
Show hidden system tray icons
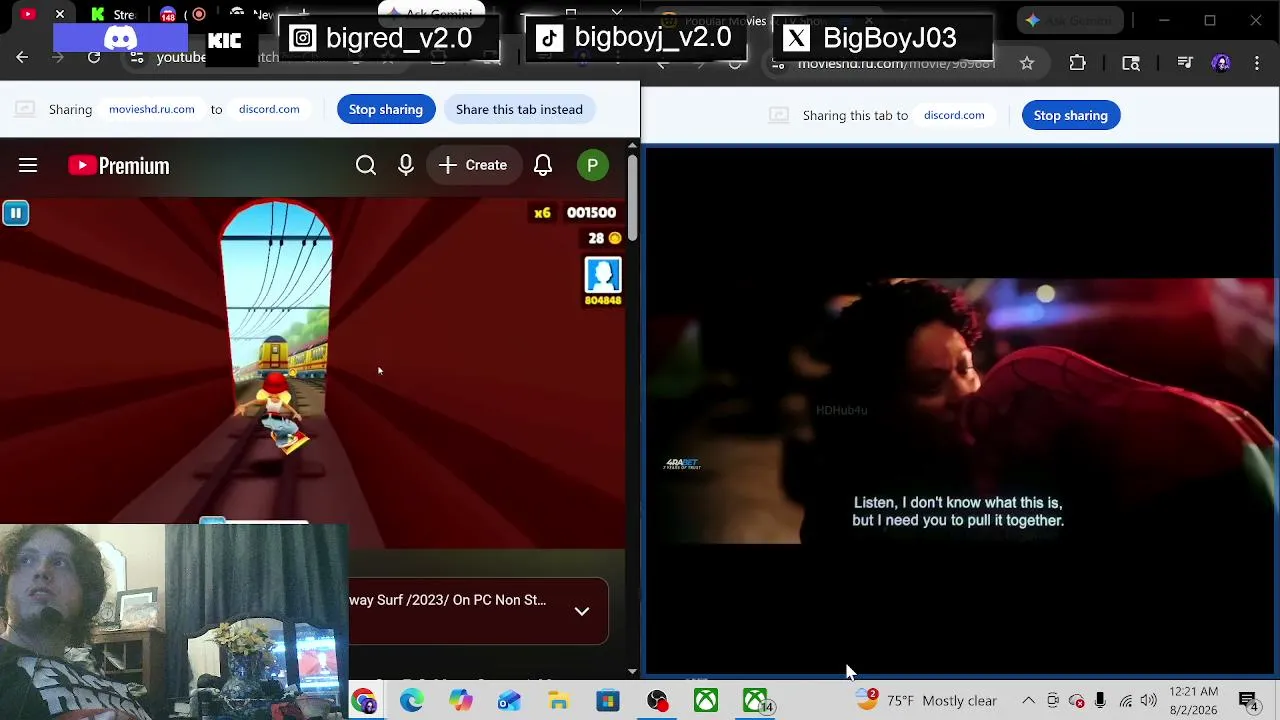click(1028, 701)
